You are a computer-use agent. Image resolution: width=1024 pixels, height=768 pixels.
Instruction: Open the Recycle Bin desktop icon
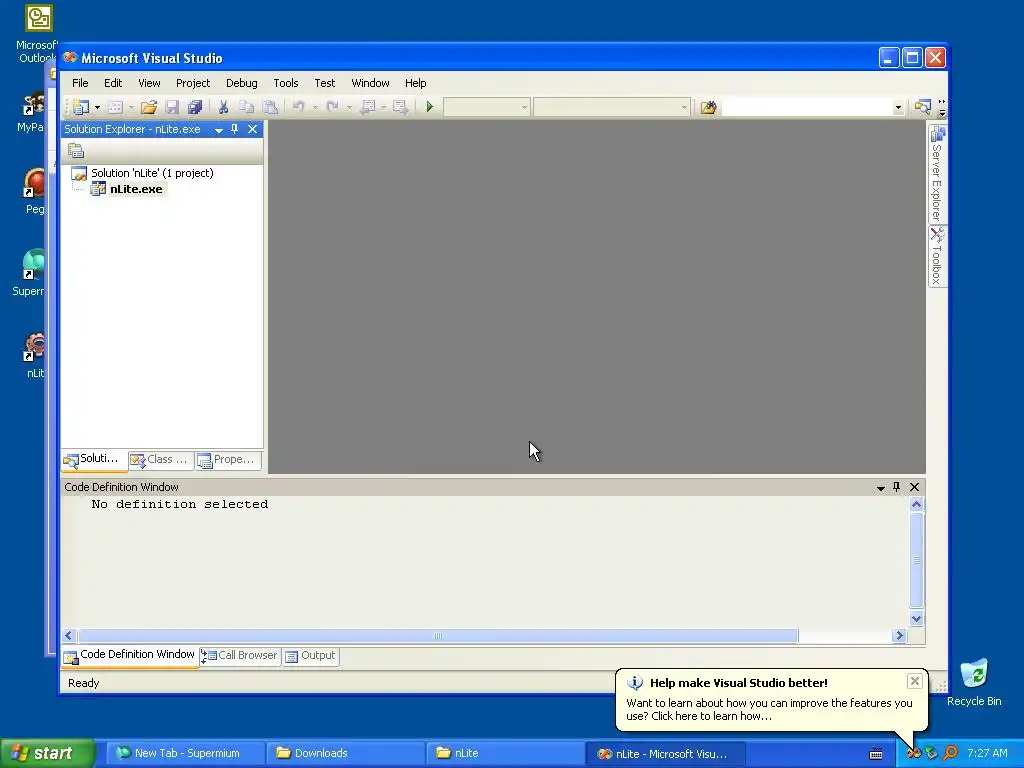click(x=974, y=682)
